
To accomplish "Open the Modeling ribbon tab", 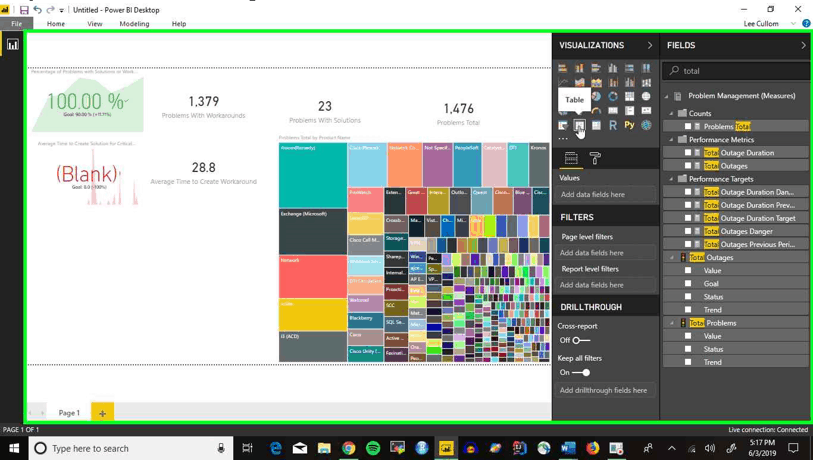I will 134,24.
